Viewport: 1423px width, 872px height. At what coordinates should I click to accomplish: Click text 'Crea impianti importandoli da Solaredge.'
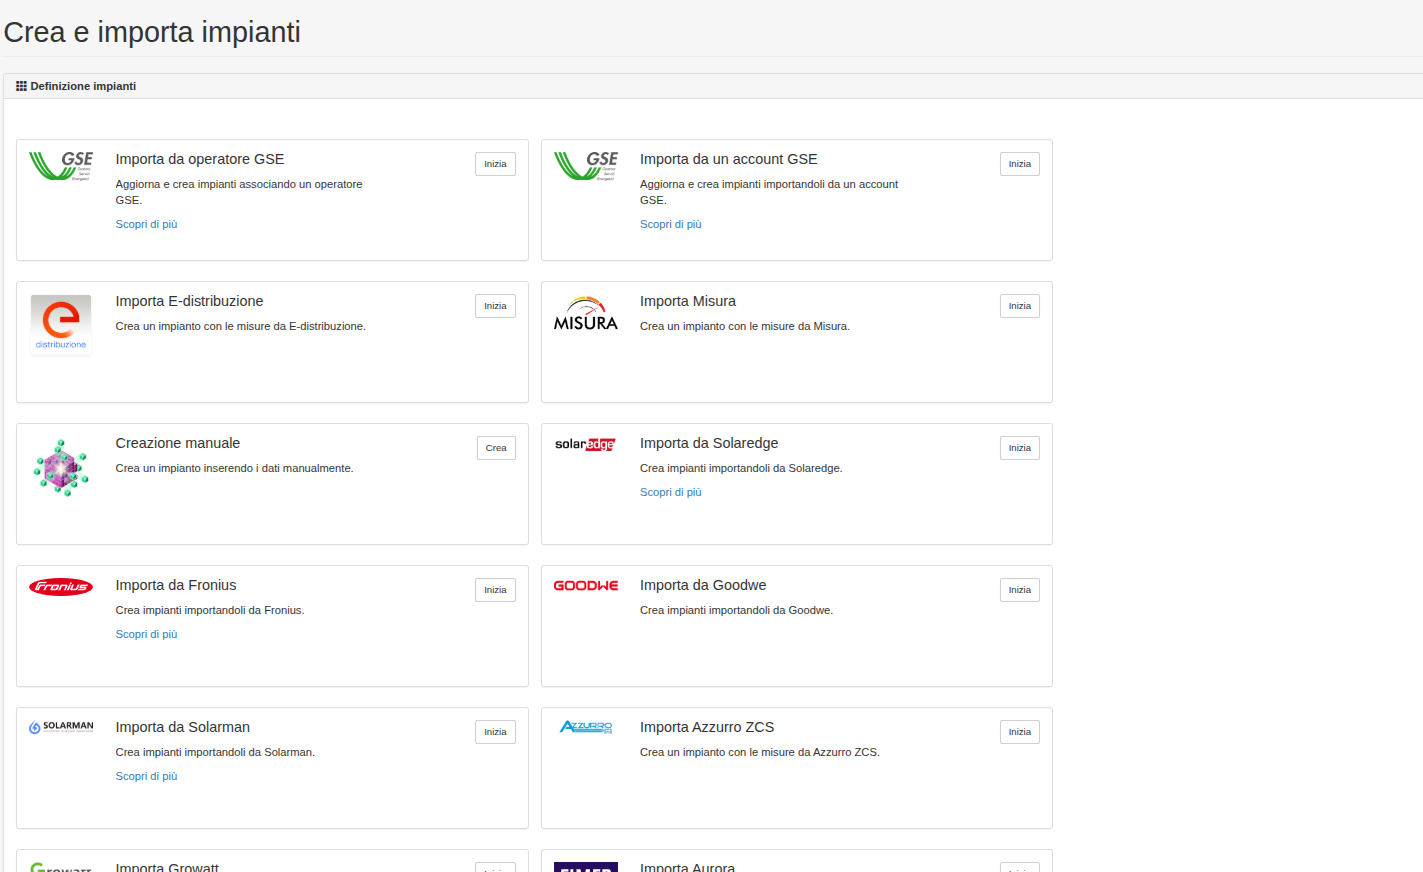coord(741,468)
